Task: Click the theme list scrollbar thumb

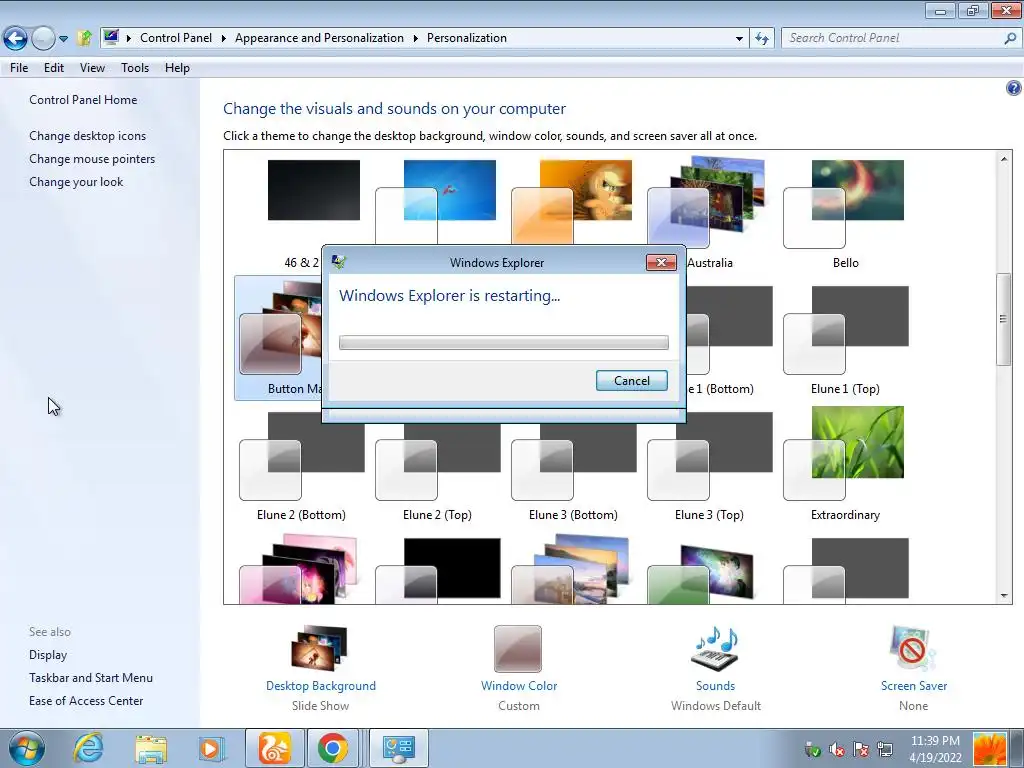Action: point(1004,319)
